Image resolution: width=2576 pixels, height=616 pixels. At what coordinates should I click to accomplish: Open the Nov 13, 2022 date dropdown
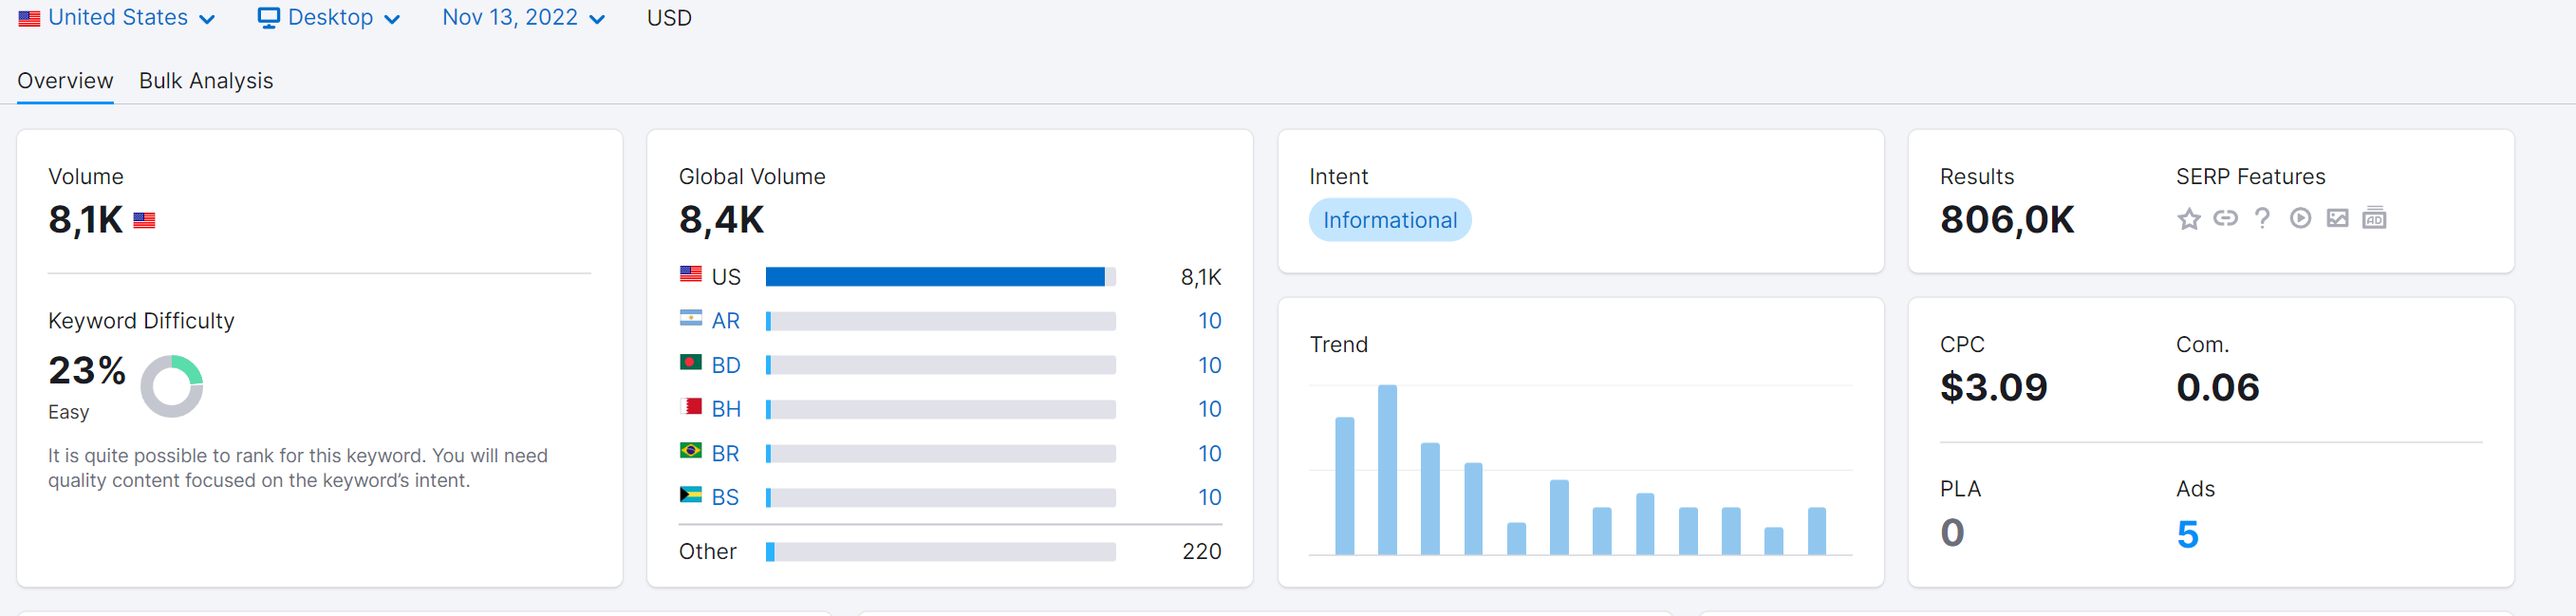[x=524, y=18]
